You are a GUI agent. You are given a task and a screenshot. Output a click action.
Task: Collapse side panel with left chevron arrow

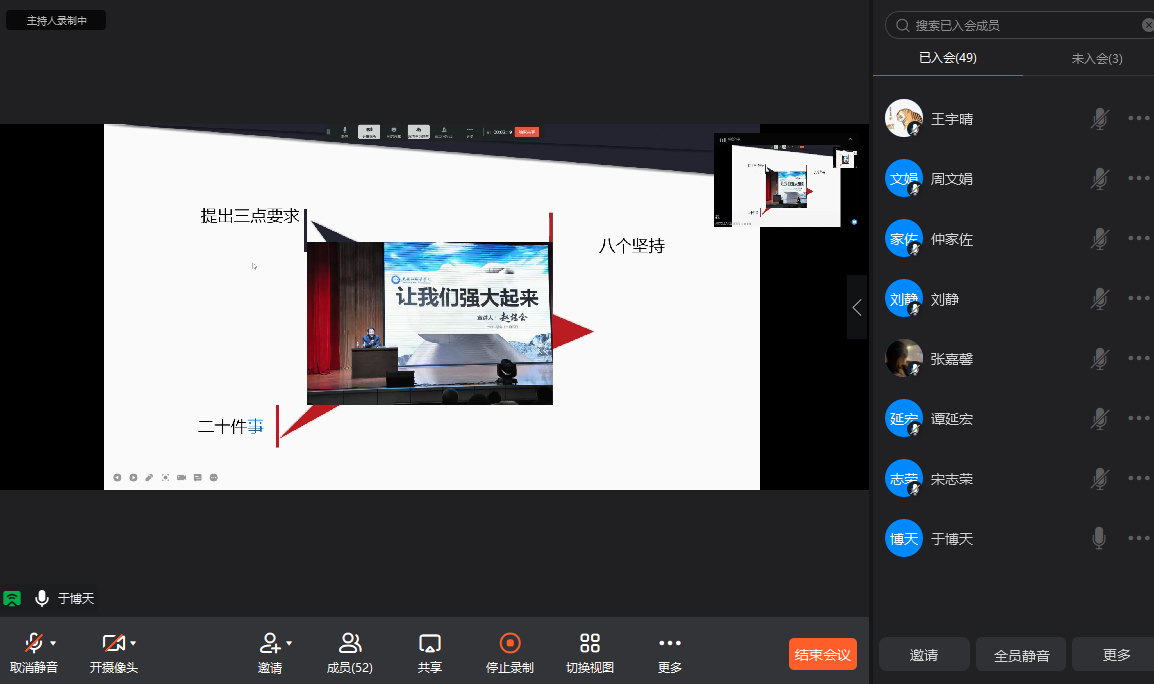click(857, 307)
